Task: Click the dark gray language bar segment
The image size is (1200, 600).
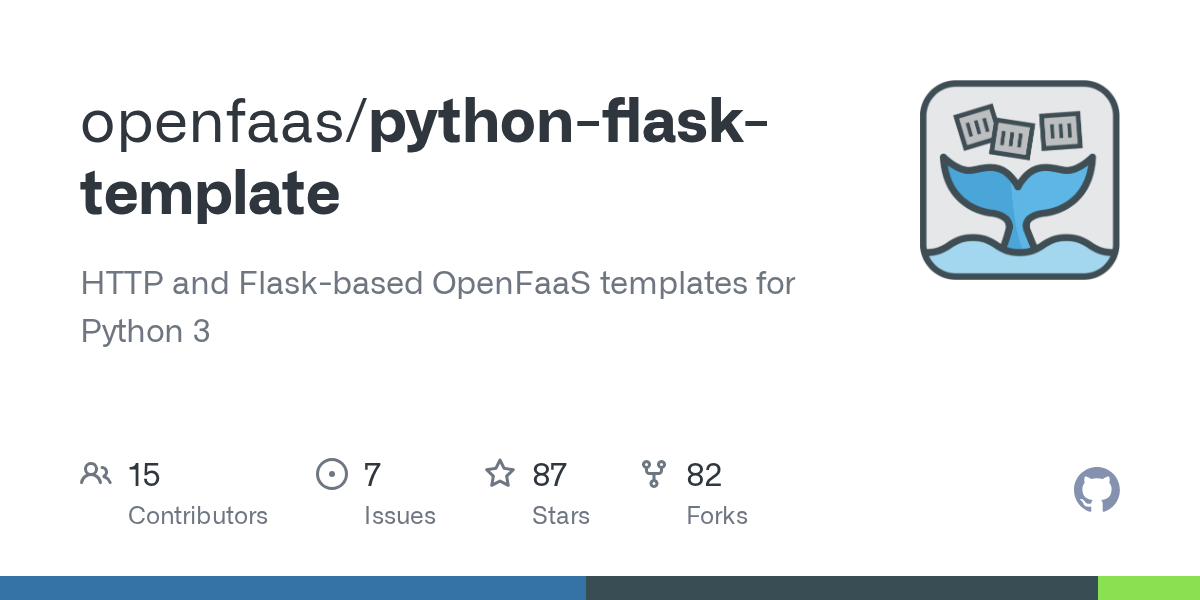Action: coord(841,588)
